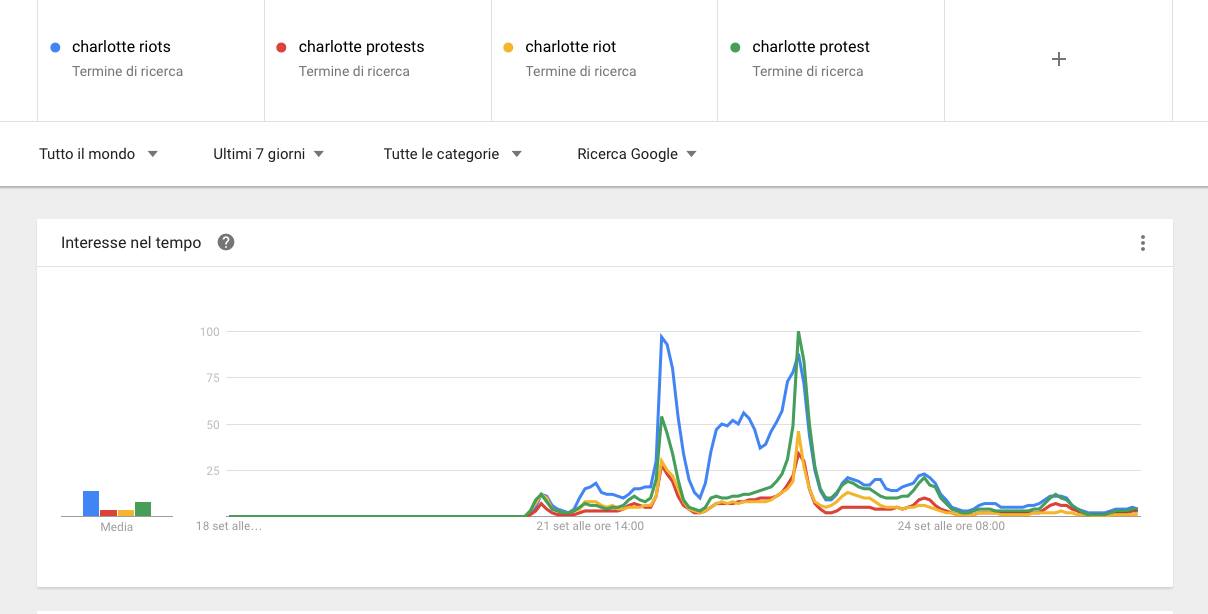Select the charlotte protests search term
This screenshot has width=1208, height=614.
[361, 47]
